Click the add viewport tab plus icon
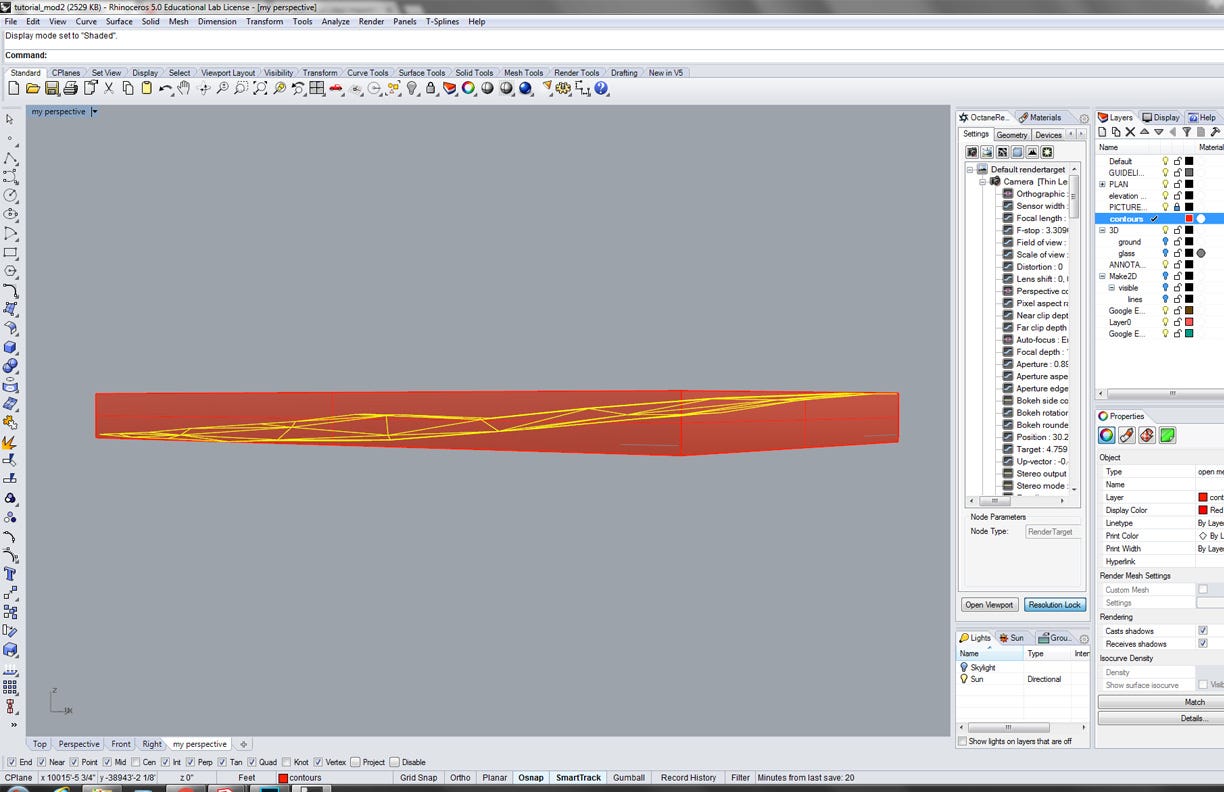Image resolution: width=1224 pixels, height=792 pixels. tap(243, 744)
